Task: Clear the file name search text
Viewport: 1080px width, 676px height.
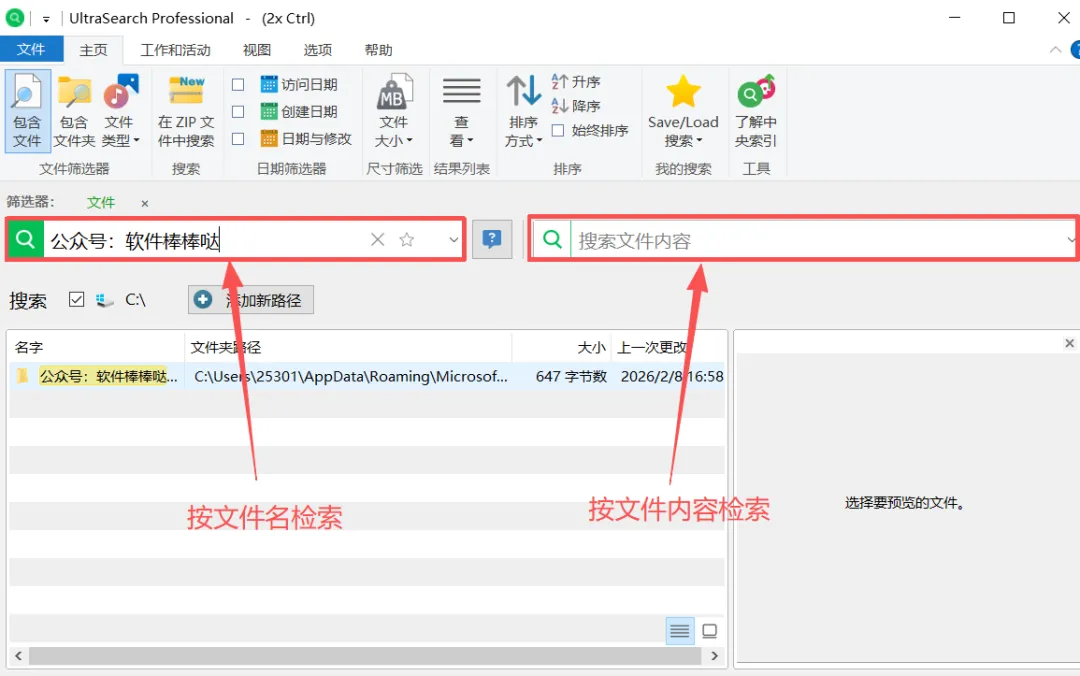Action: 377,239
